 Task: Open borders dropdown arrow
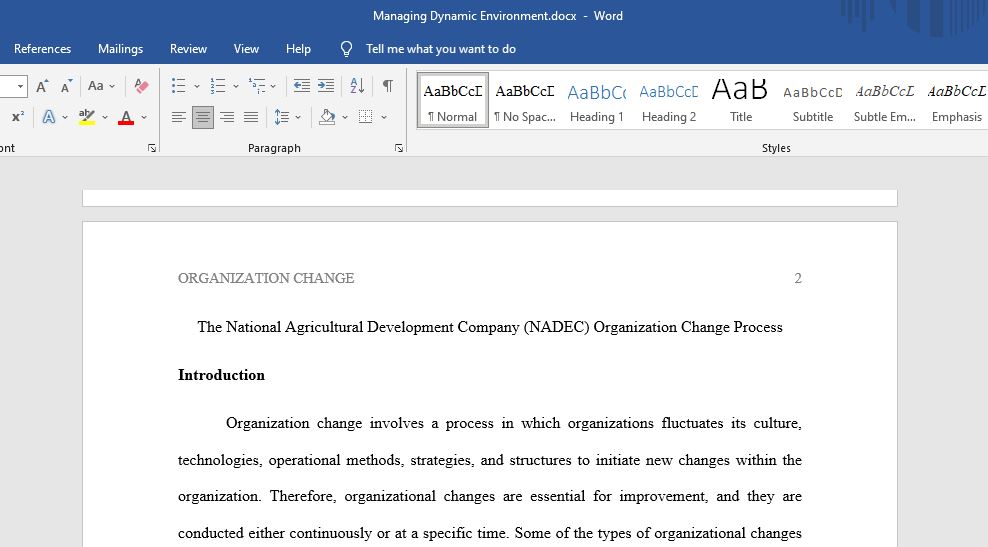click(x=384, y=117)
